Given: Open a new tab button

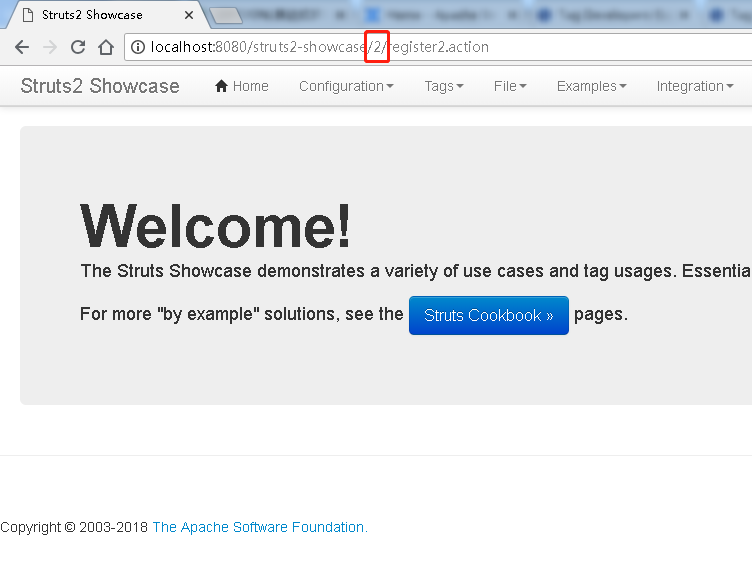Looking at the screenshot, I should 226,15.
